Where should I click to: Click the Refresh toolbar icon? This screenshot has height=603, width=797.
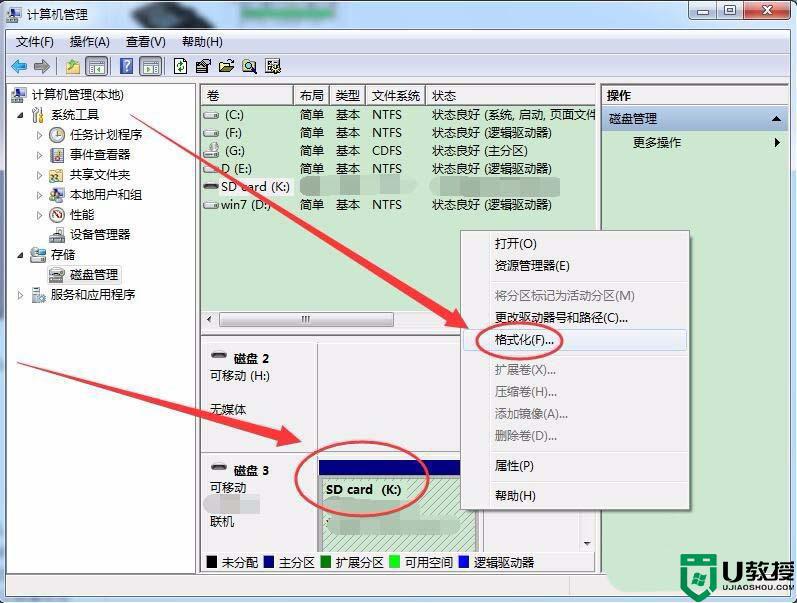click(x=180, y=66)
